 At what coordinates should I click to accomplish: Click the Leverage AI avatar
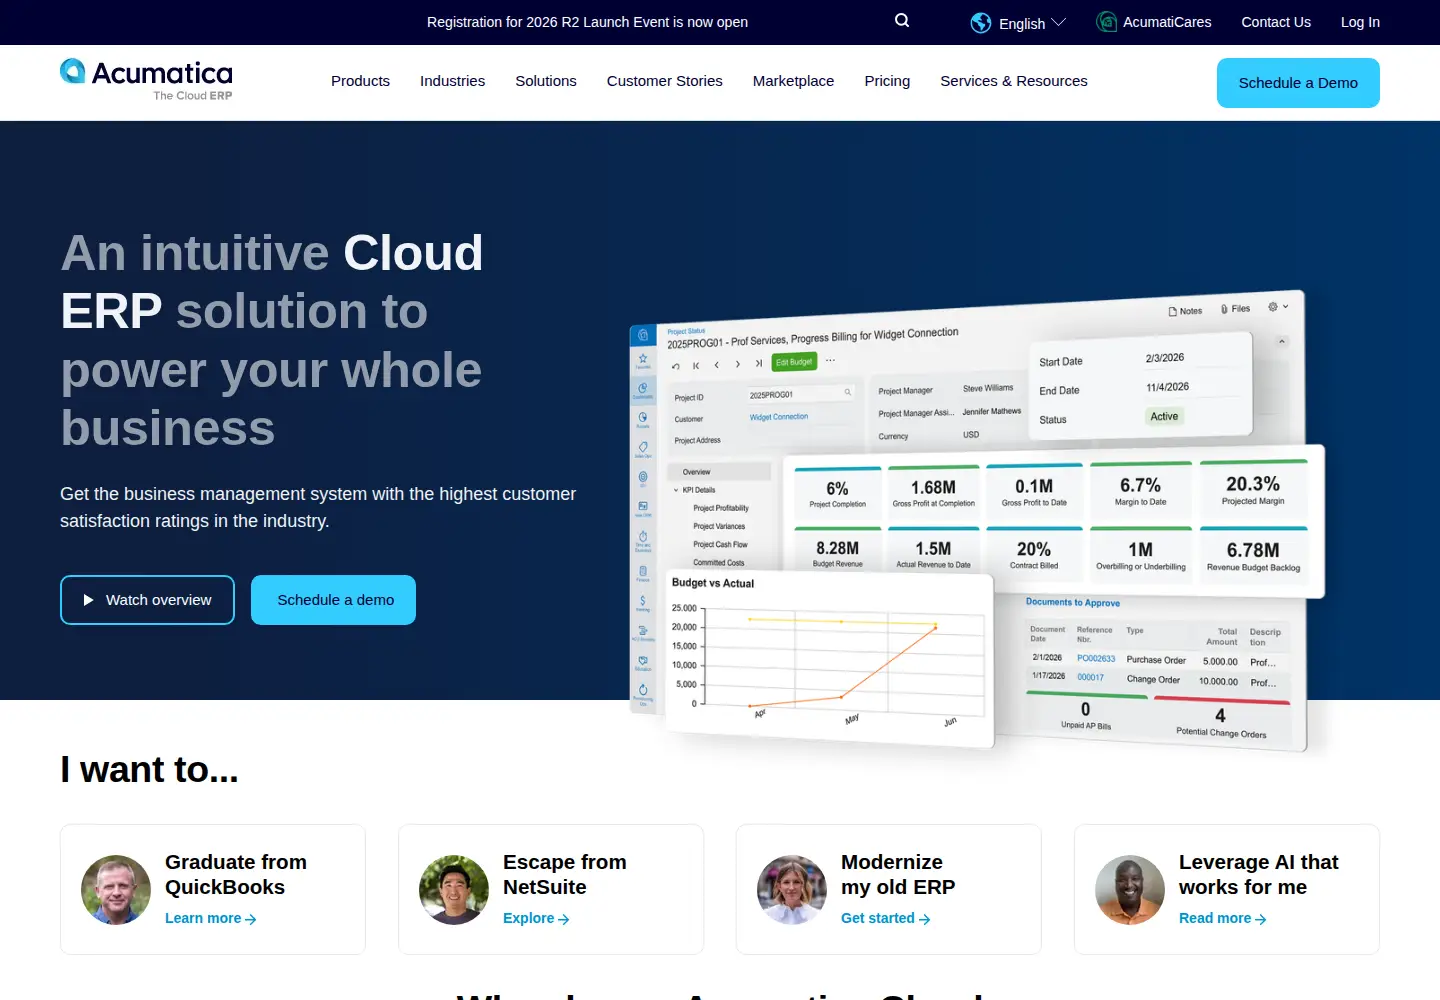click(x=1130, y=890)
